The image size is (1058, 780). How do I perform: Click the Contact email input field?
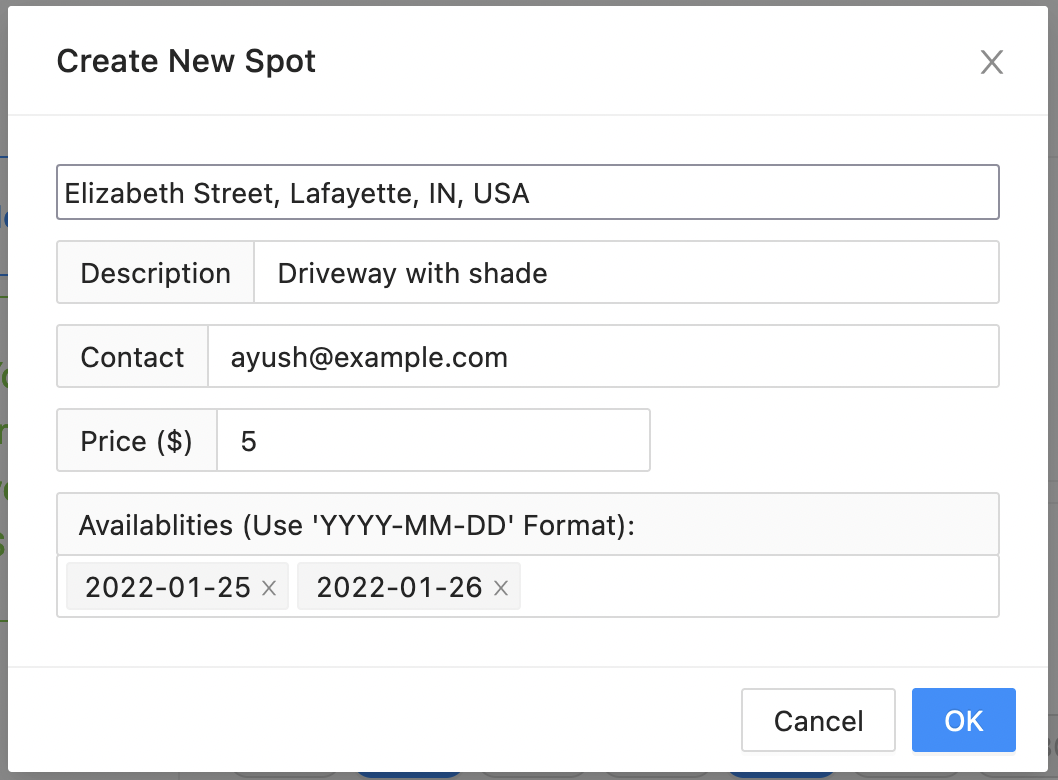click(602, 357)
